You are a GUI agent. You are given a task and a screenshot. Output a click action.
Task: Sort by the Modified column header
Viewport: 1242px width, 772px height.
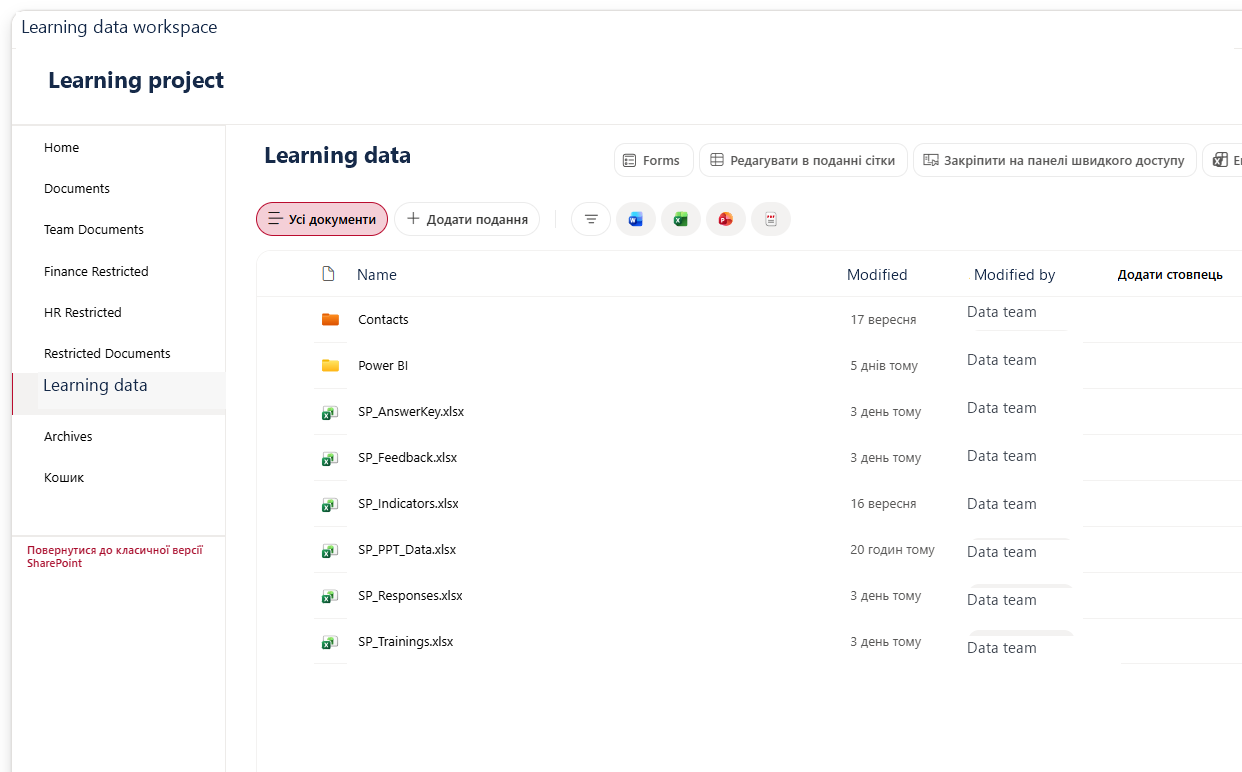tap(877, 275)
